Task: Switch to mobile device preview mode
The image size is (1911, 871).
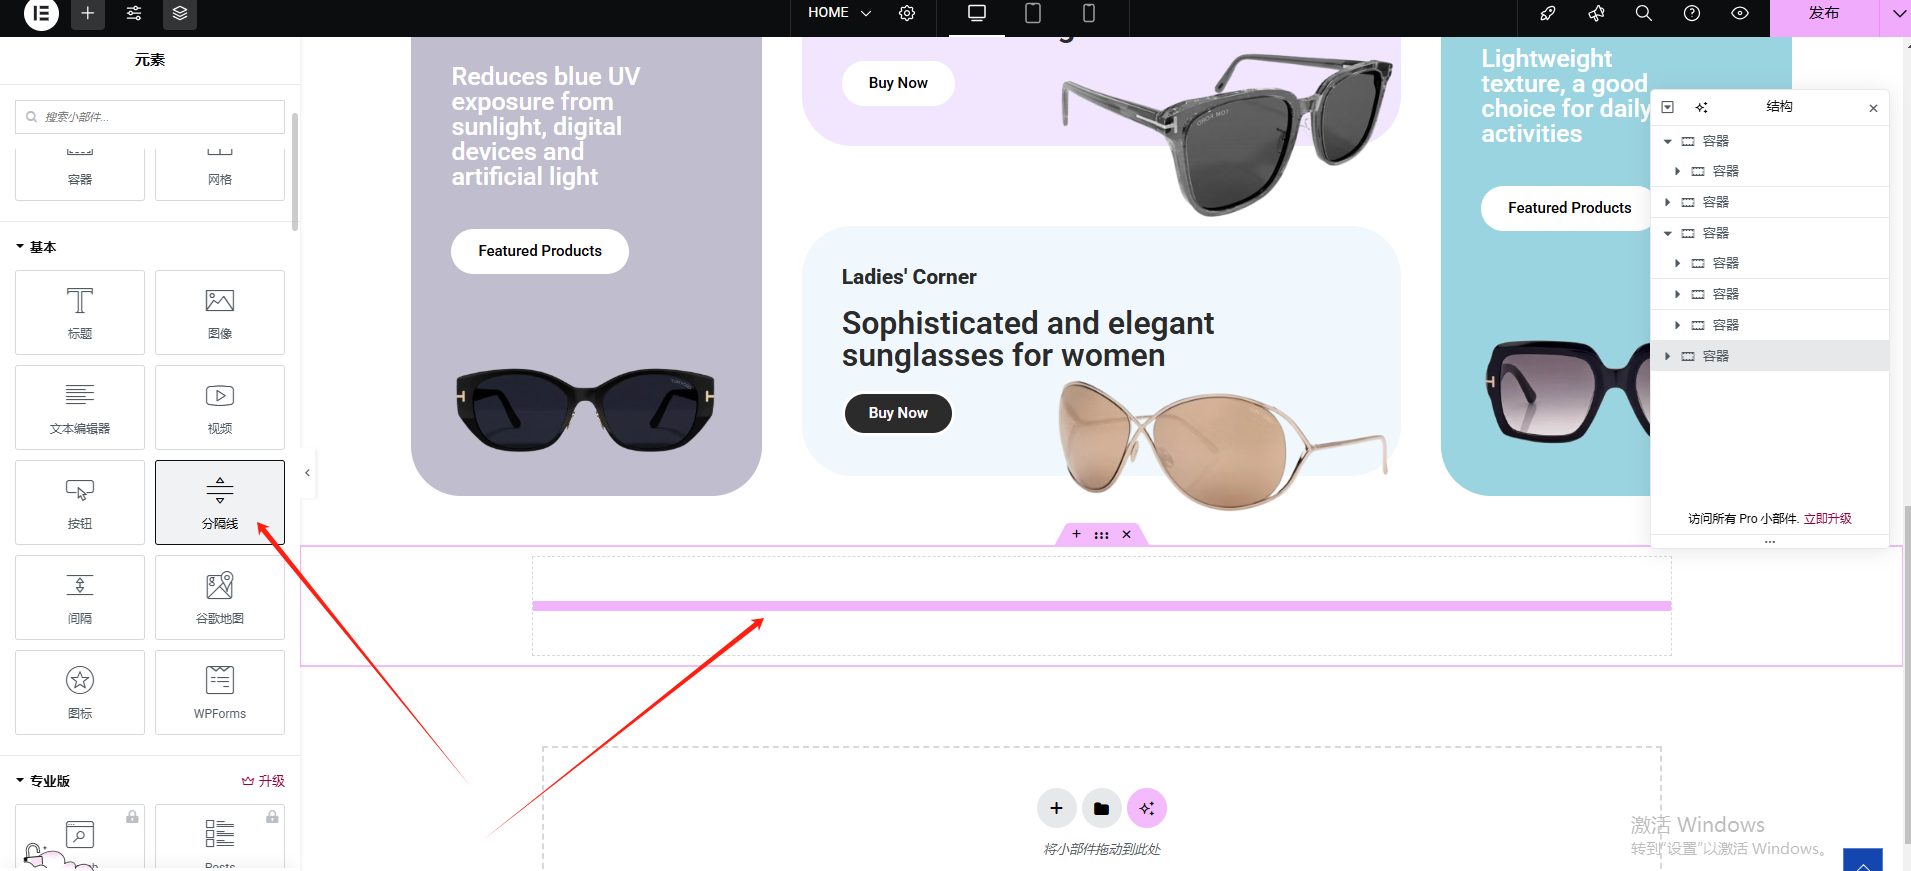Action: point(1089,14)
